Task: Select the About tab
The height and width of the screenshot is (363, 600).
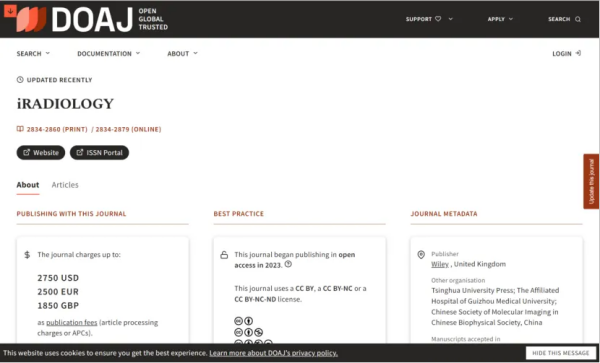Action: click(28, 185)
